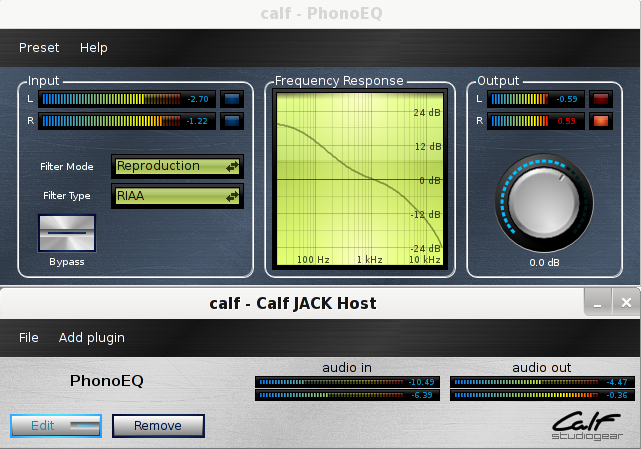Click the PhonoEQ plugin name label

click(x=107, y=381)
